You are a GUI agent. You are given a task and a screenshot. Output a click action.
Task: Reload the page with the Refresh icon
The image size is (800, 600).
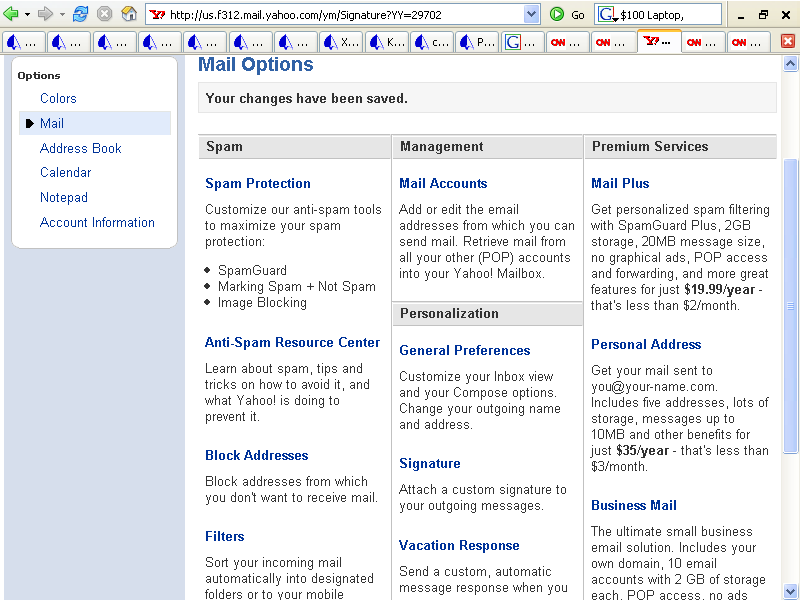[x=80, y=14]
